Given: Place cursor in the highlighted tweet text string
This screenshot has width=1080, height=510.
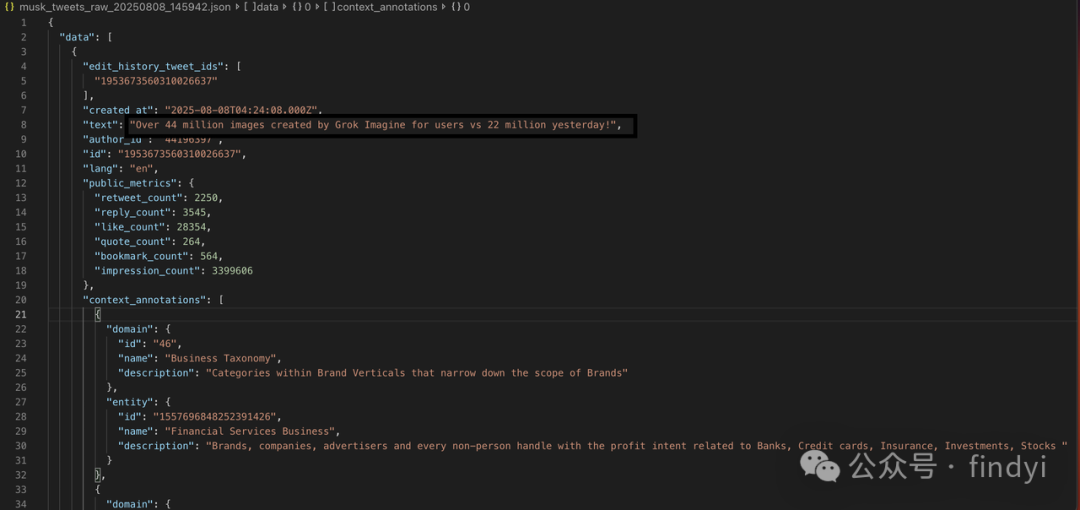Looking at the screenshot, I should tap(377, 125).
